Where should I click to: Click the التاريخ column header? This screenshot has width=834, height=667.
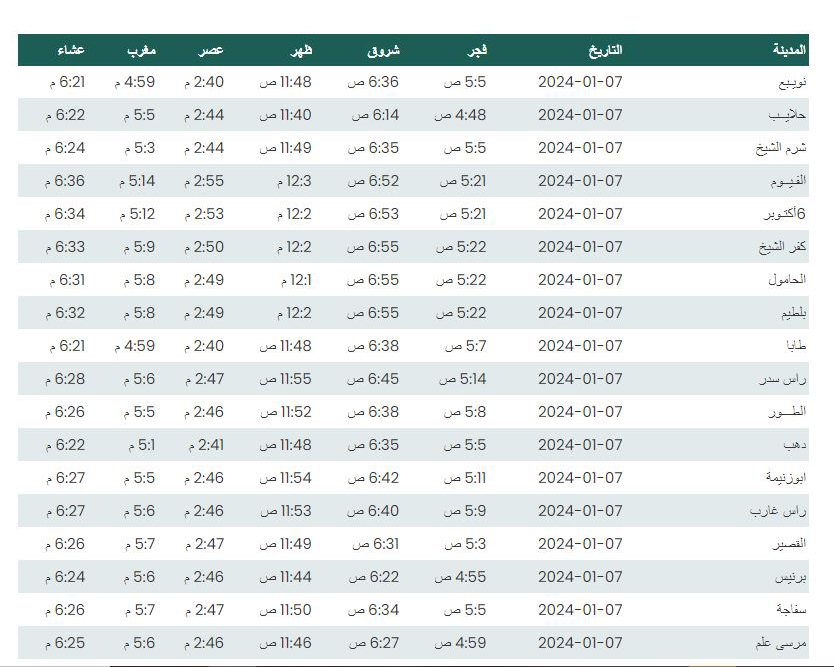click(605, 50)
